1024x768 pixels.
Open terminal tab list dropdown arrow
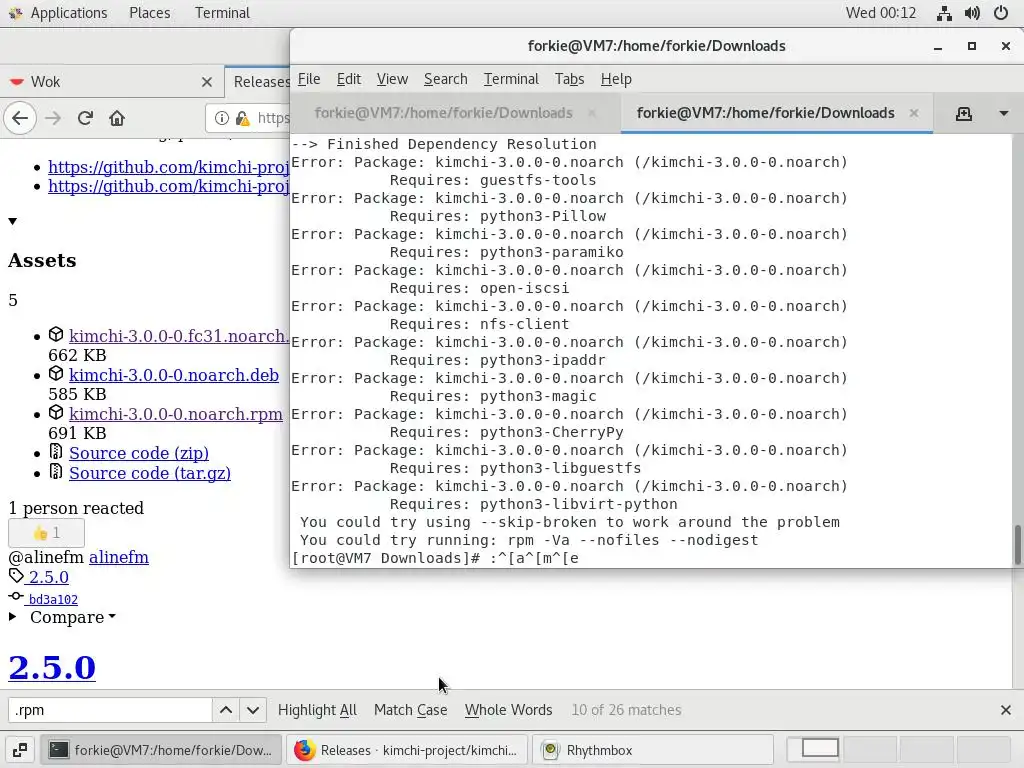(x=1004, y=114)
